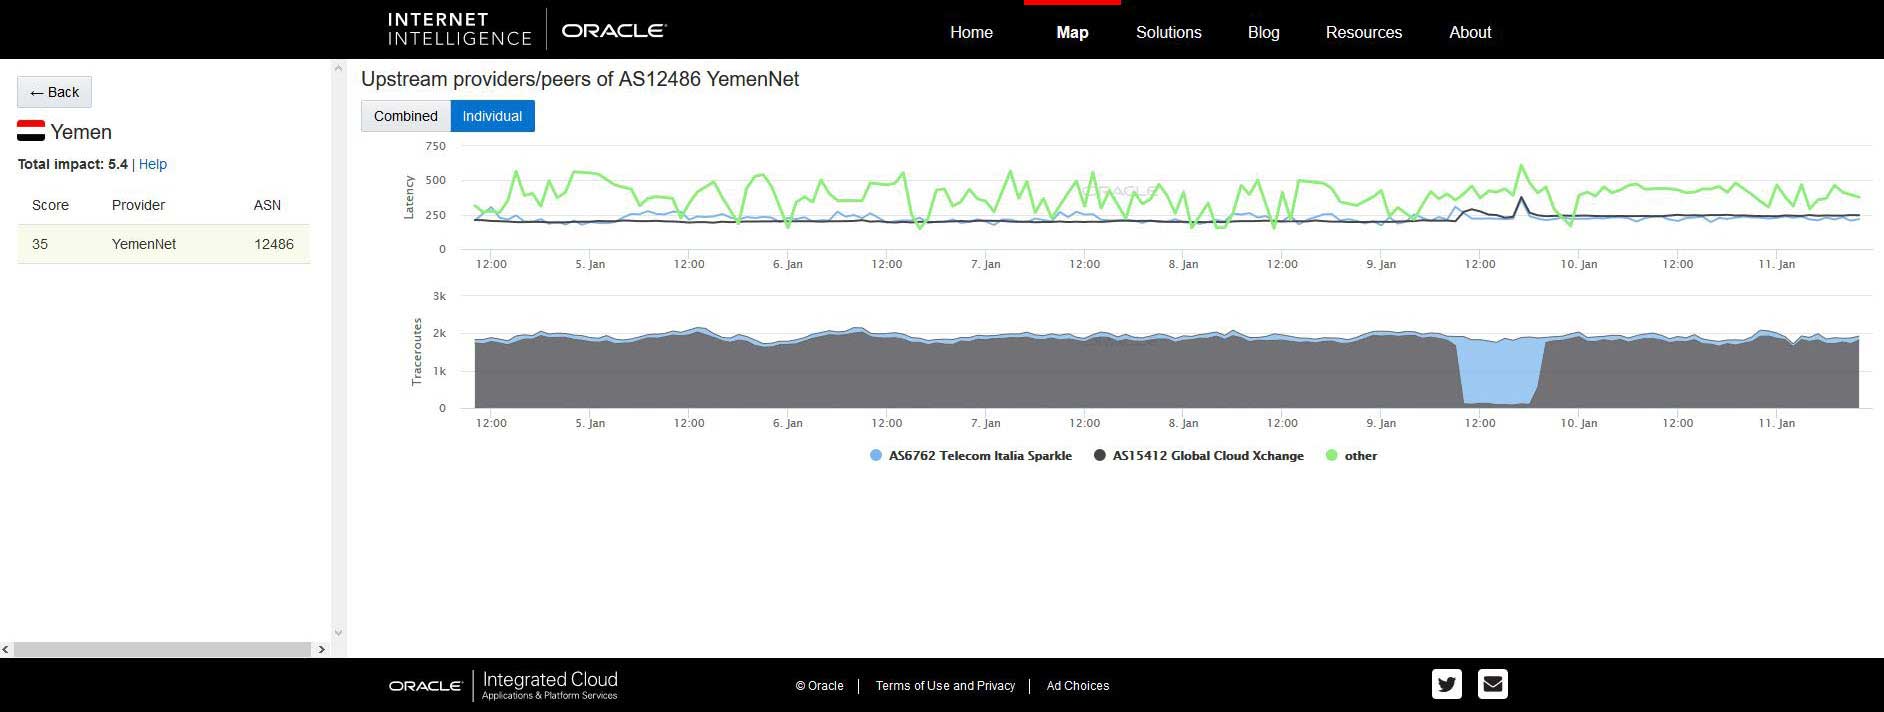The width and height of the screenshot is (1884, 712).
Task: Open Oracle's Twitter page icon
Action: pyautogui.click(x=1447, y=684)
